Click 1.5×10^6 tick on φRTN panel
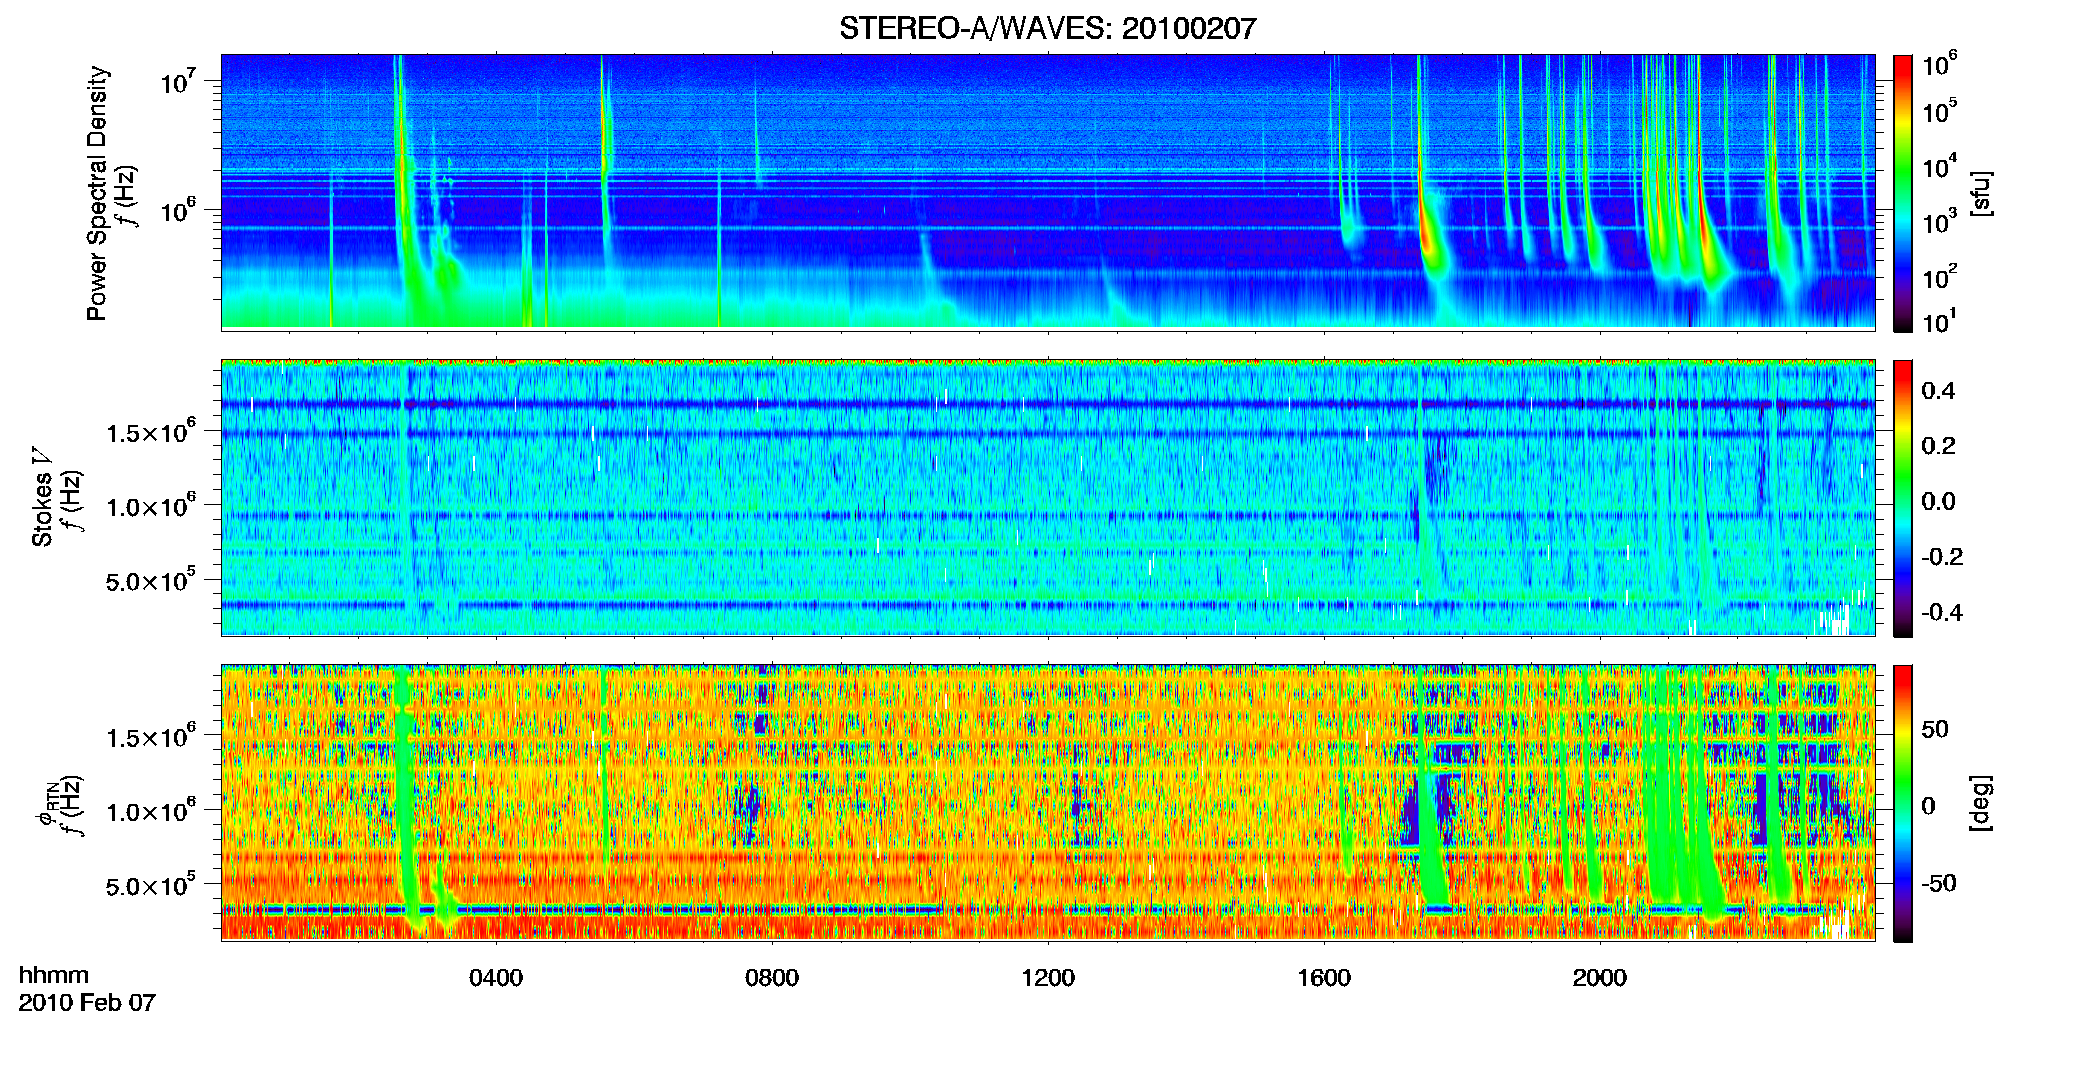 click(152, 737)
